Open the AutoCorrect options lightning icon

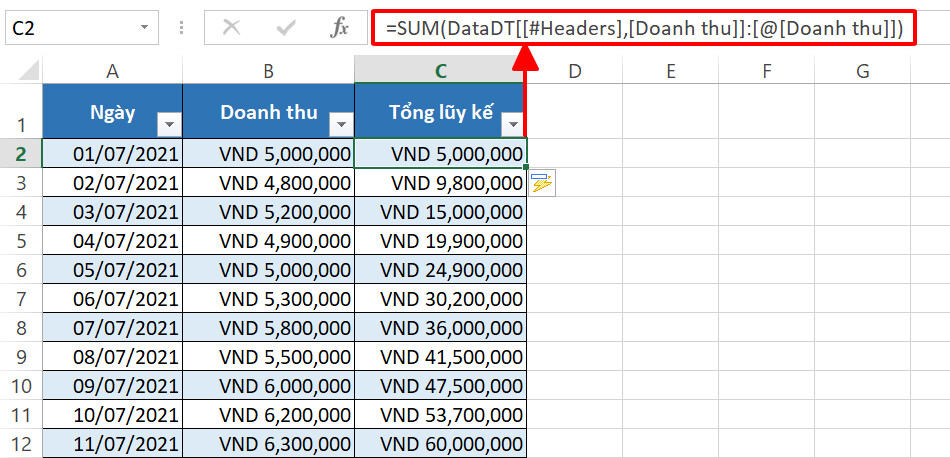tap(542, 183)
